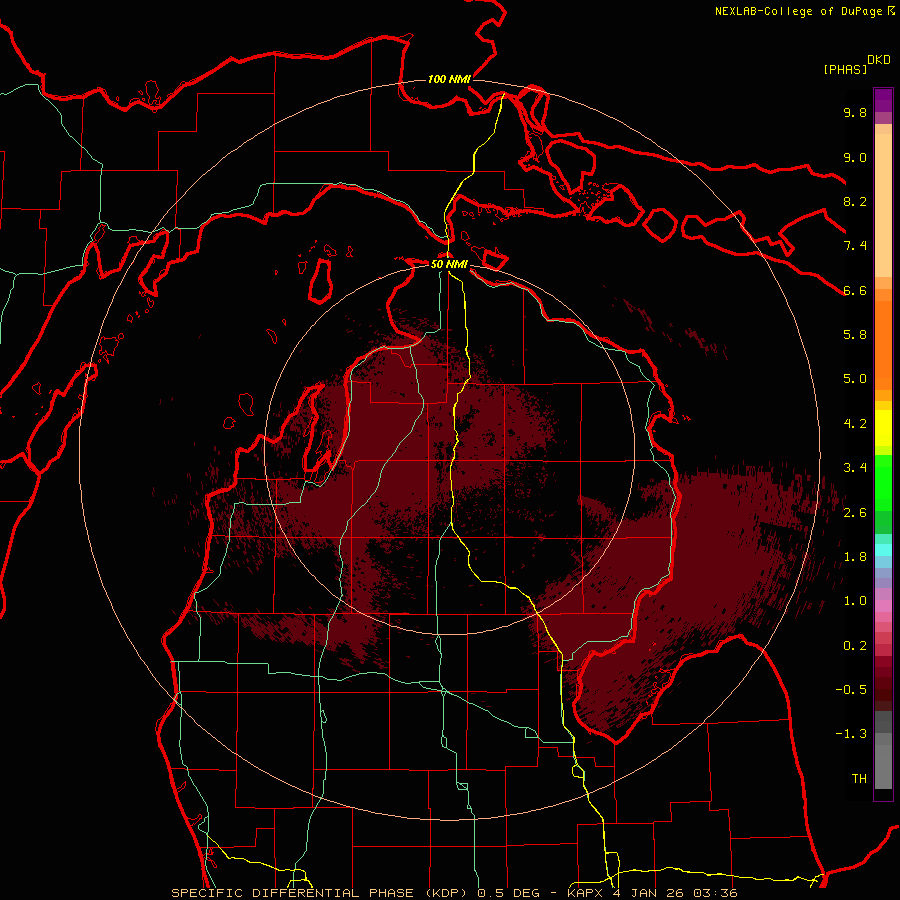Click the 5.0 legend value
The width and height of the screenshot is (900, 900).
click(855, 379)
